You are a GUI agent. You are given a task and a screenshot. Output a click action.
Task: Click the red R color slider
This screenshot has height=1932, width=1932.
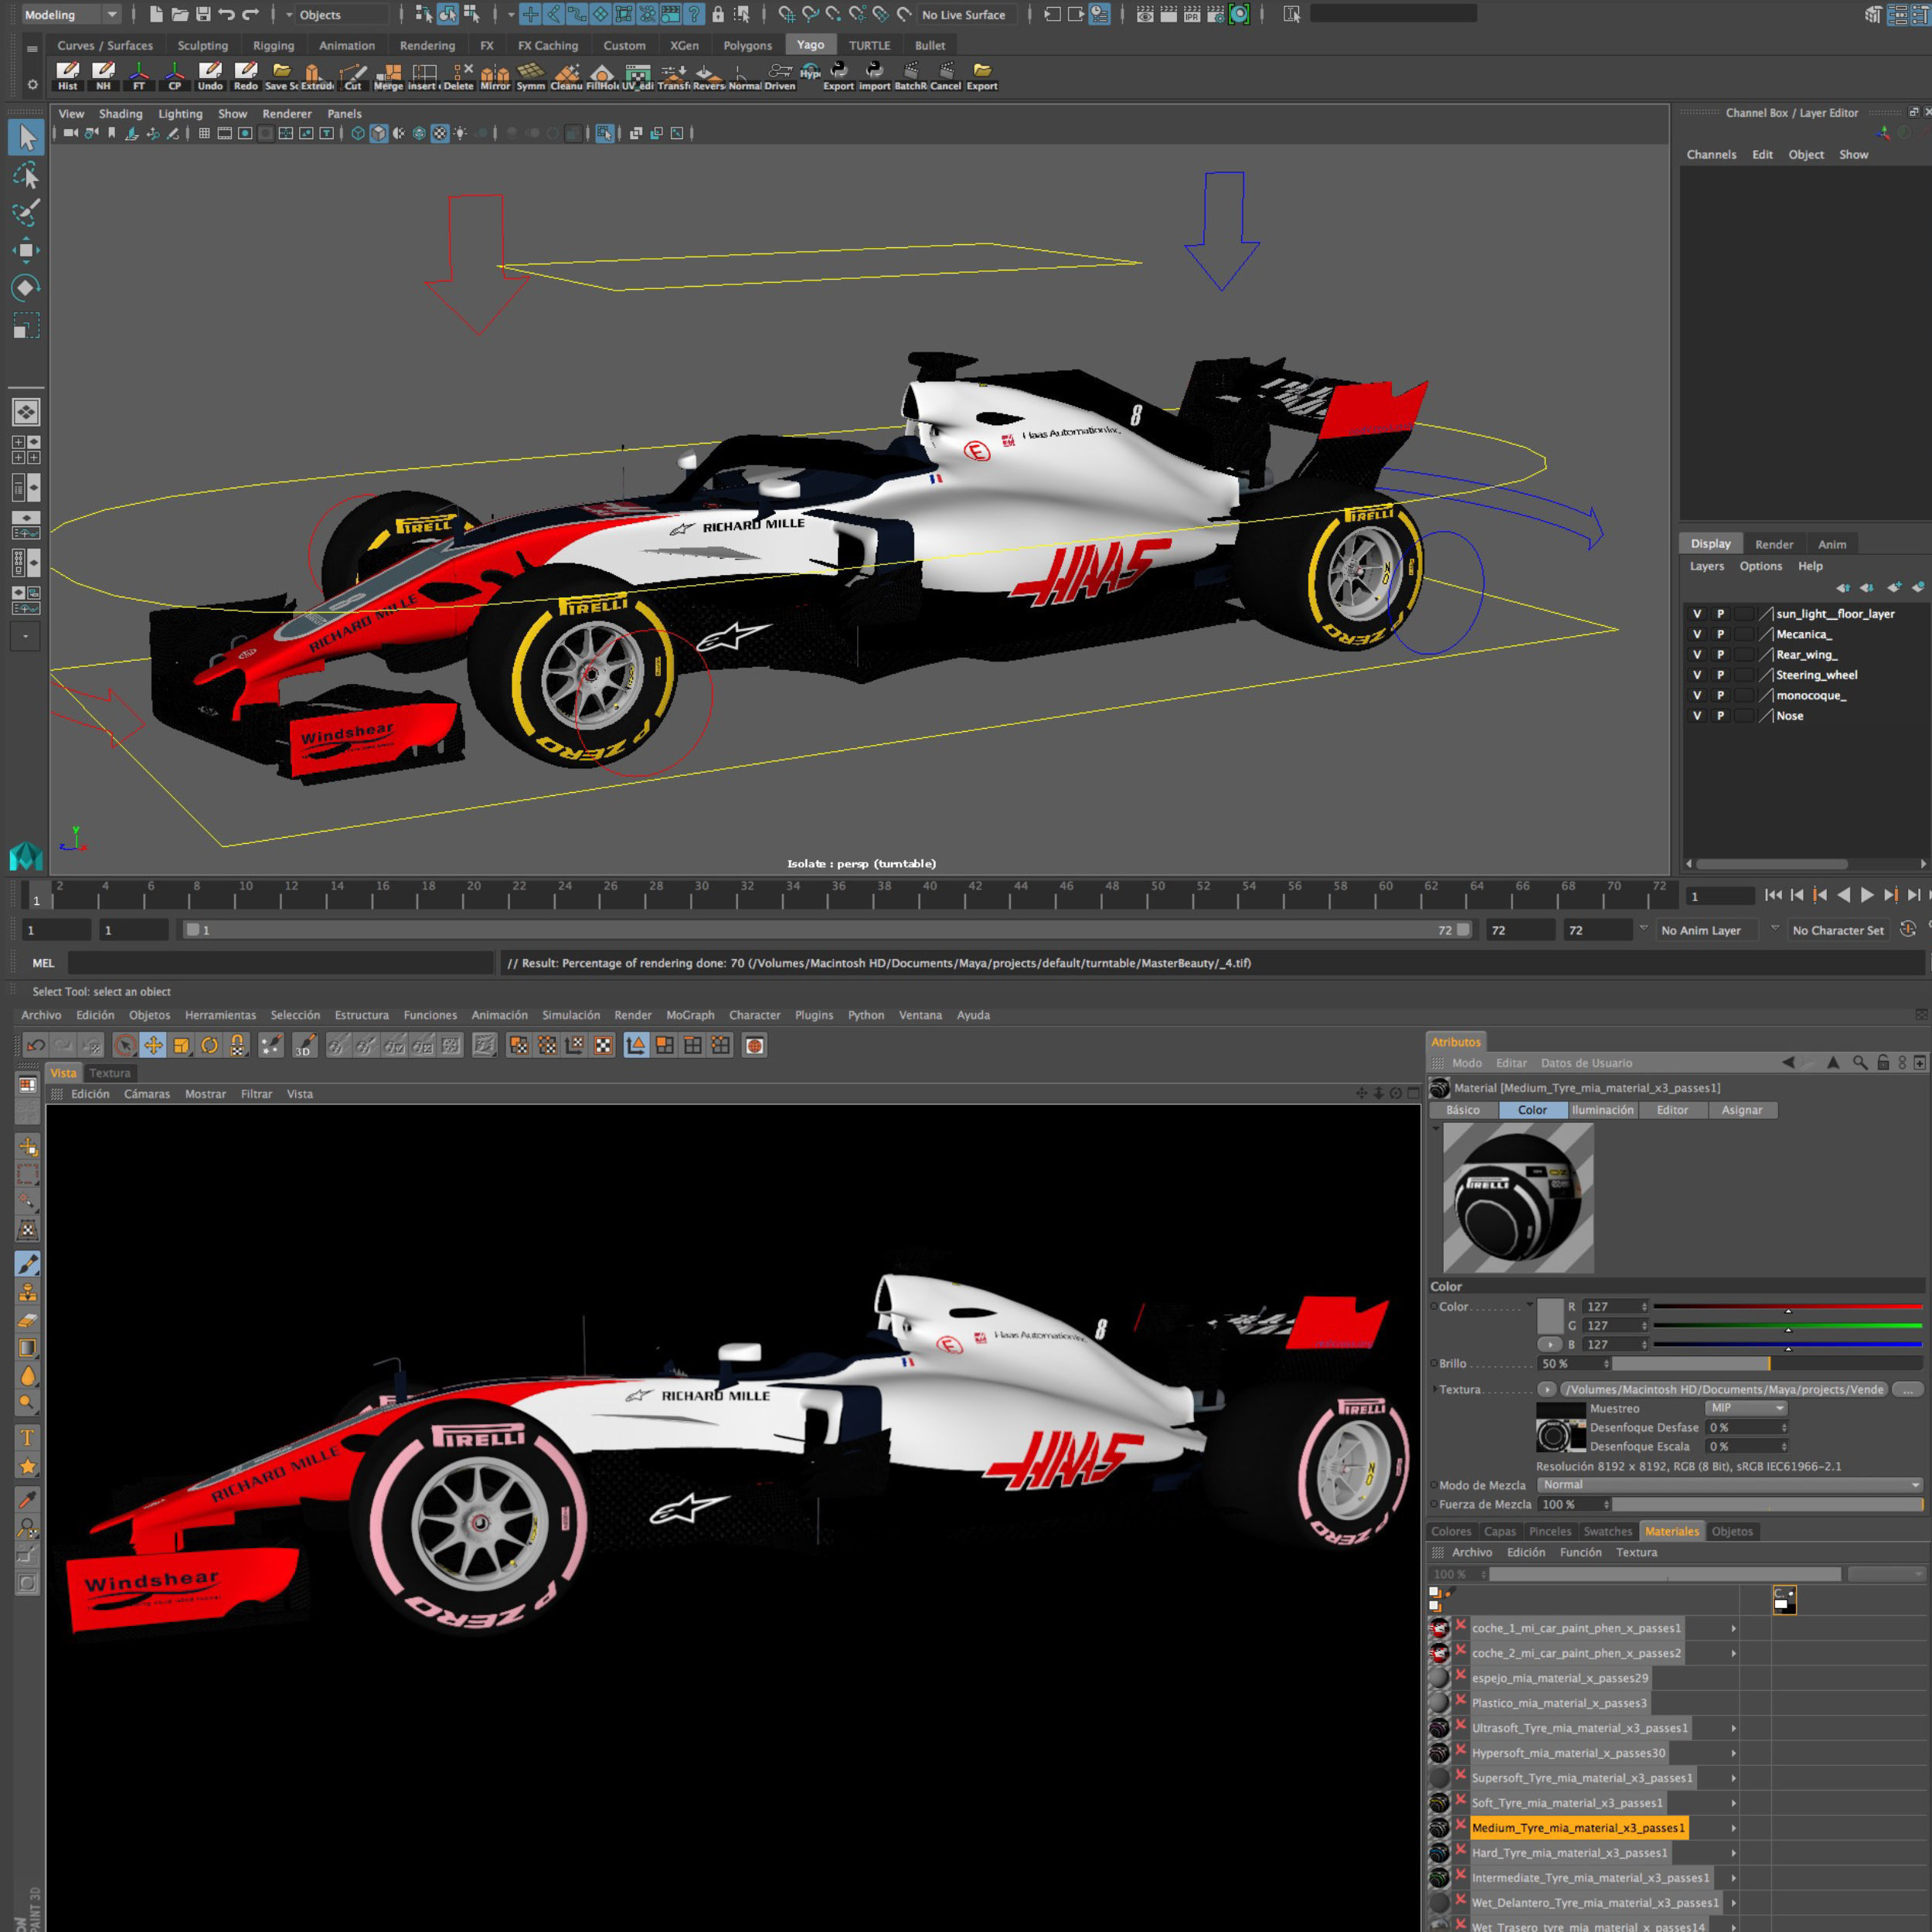(x=1787, y=1306)
